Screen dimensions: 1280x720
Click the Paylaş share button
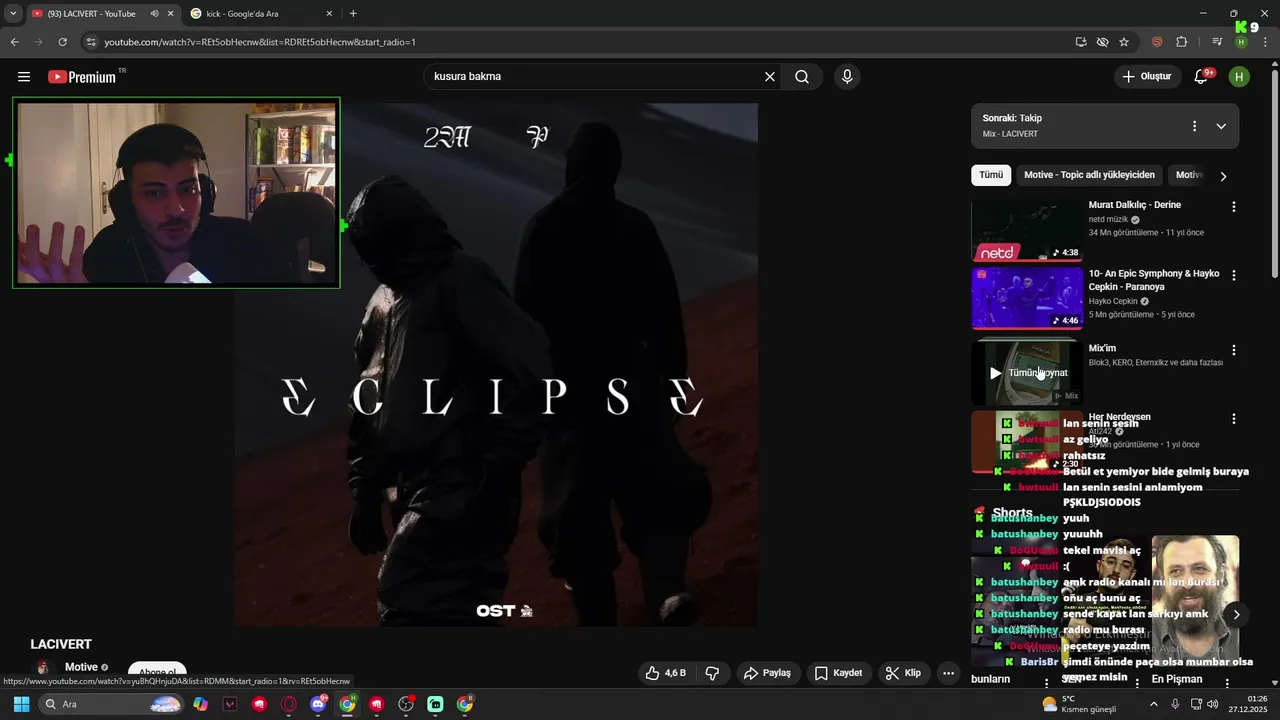pyautogui.click(x=767, y=673)
